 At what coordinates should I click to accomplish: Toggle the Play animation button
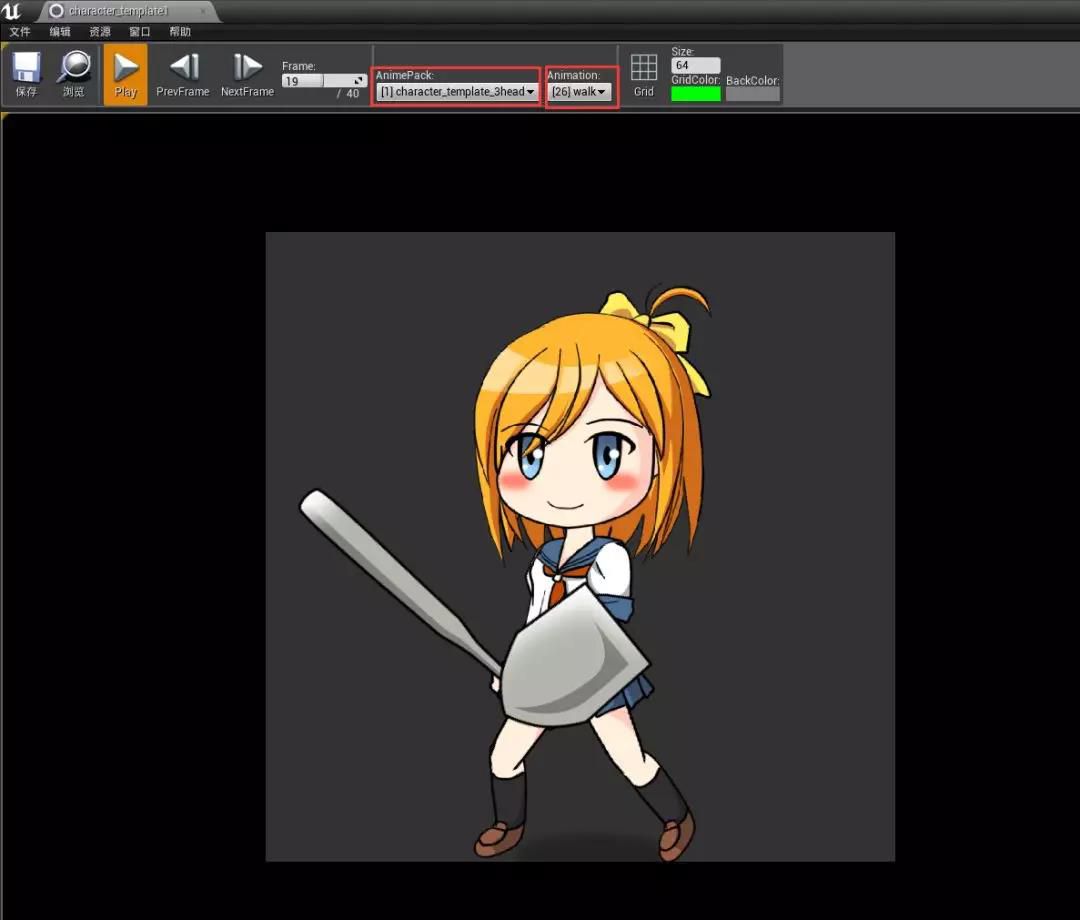click(x=125, y=74)
